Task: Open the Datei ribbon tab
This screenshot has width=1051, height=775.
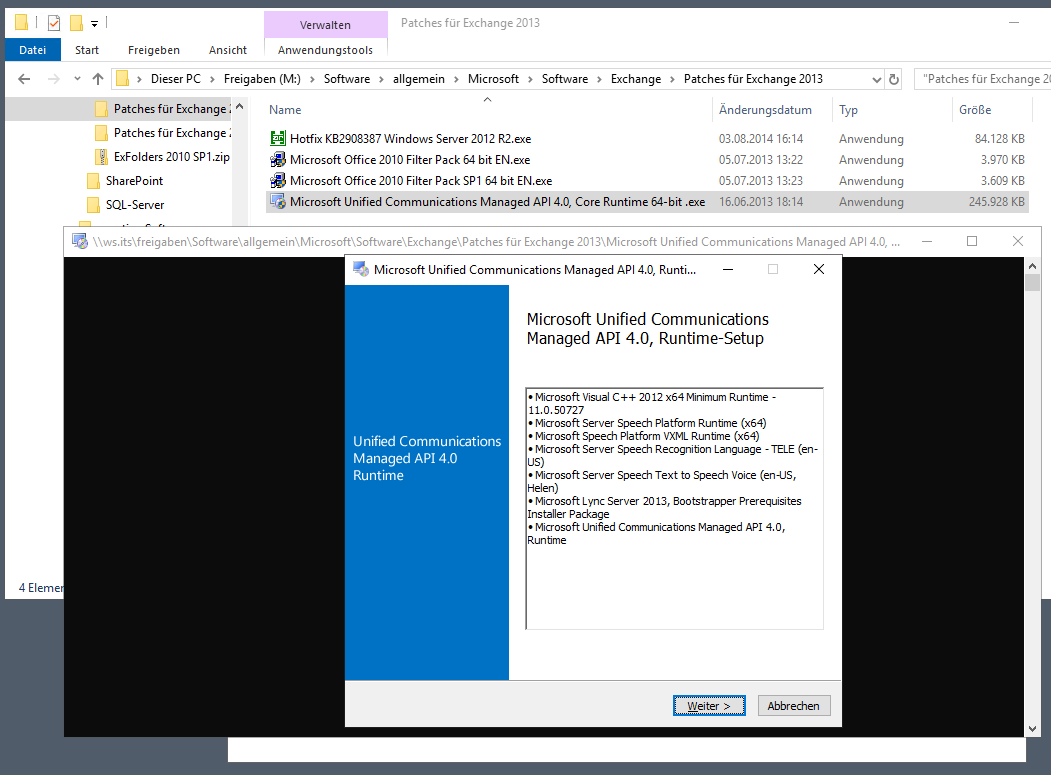Action: 32,50
